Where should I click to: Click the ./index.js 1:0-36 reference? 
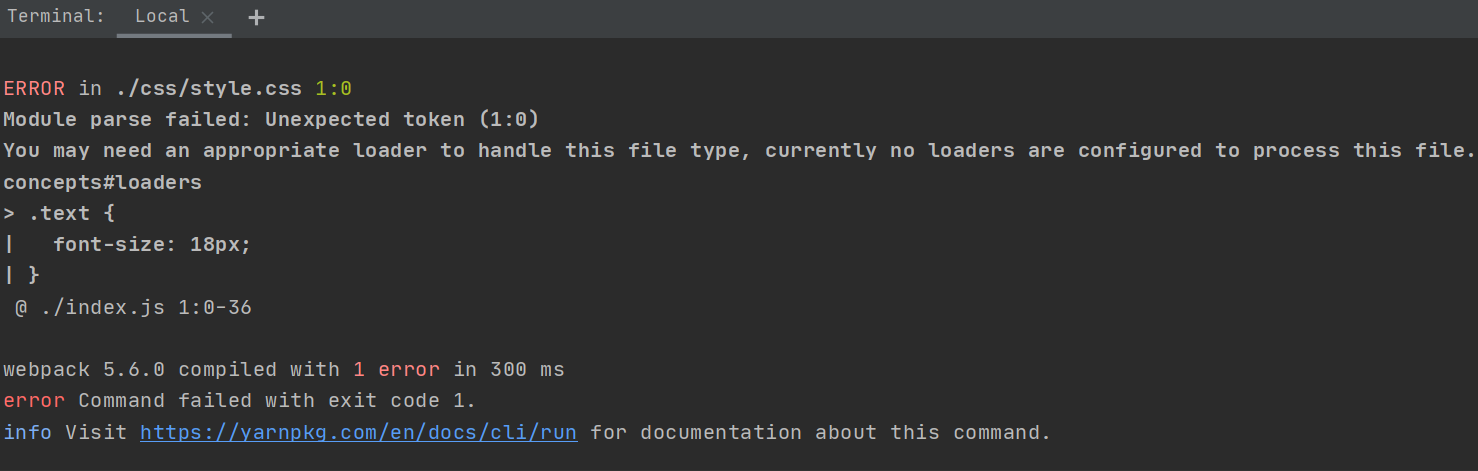pyautogui.click(x=146, y=308)
